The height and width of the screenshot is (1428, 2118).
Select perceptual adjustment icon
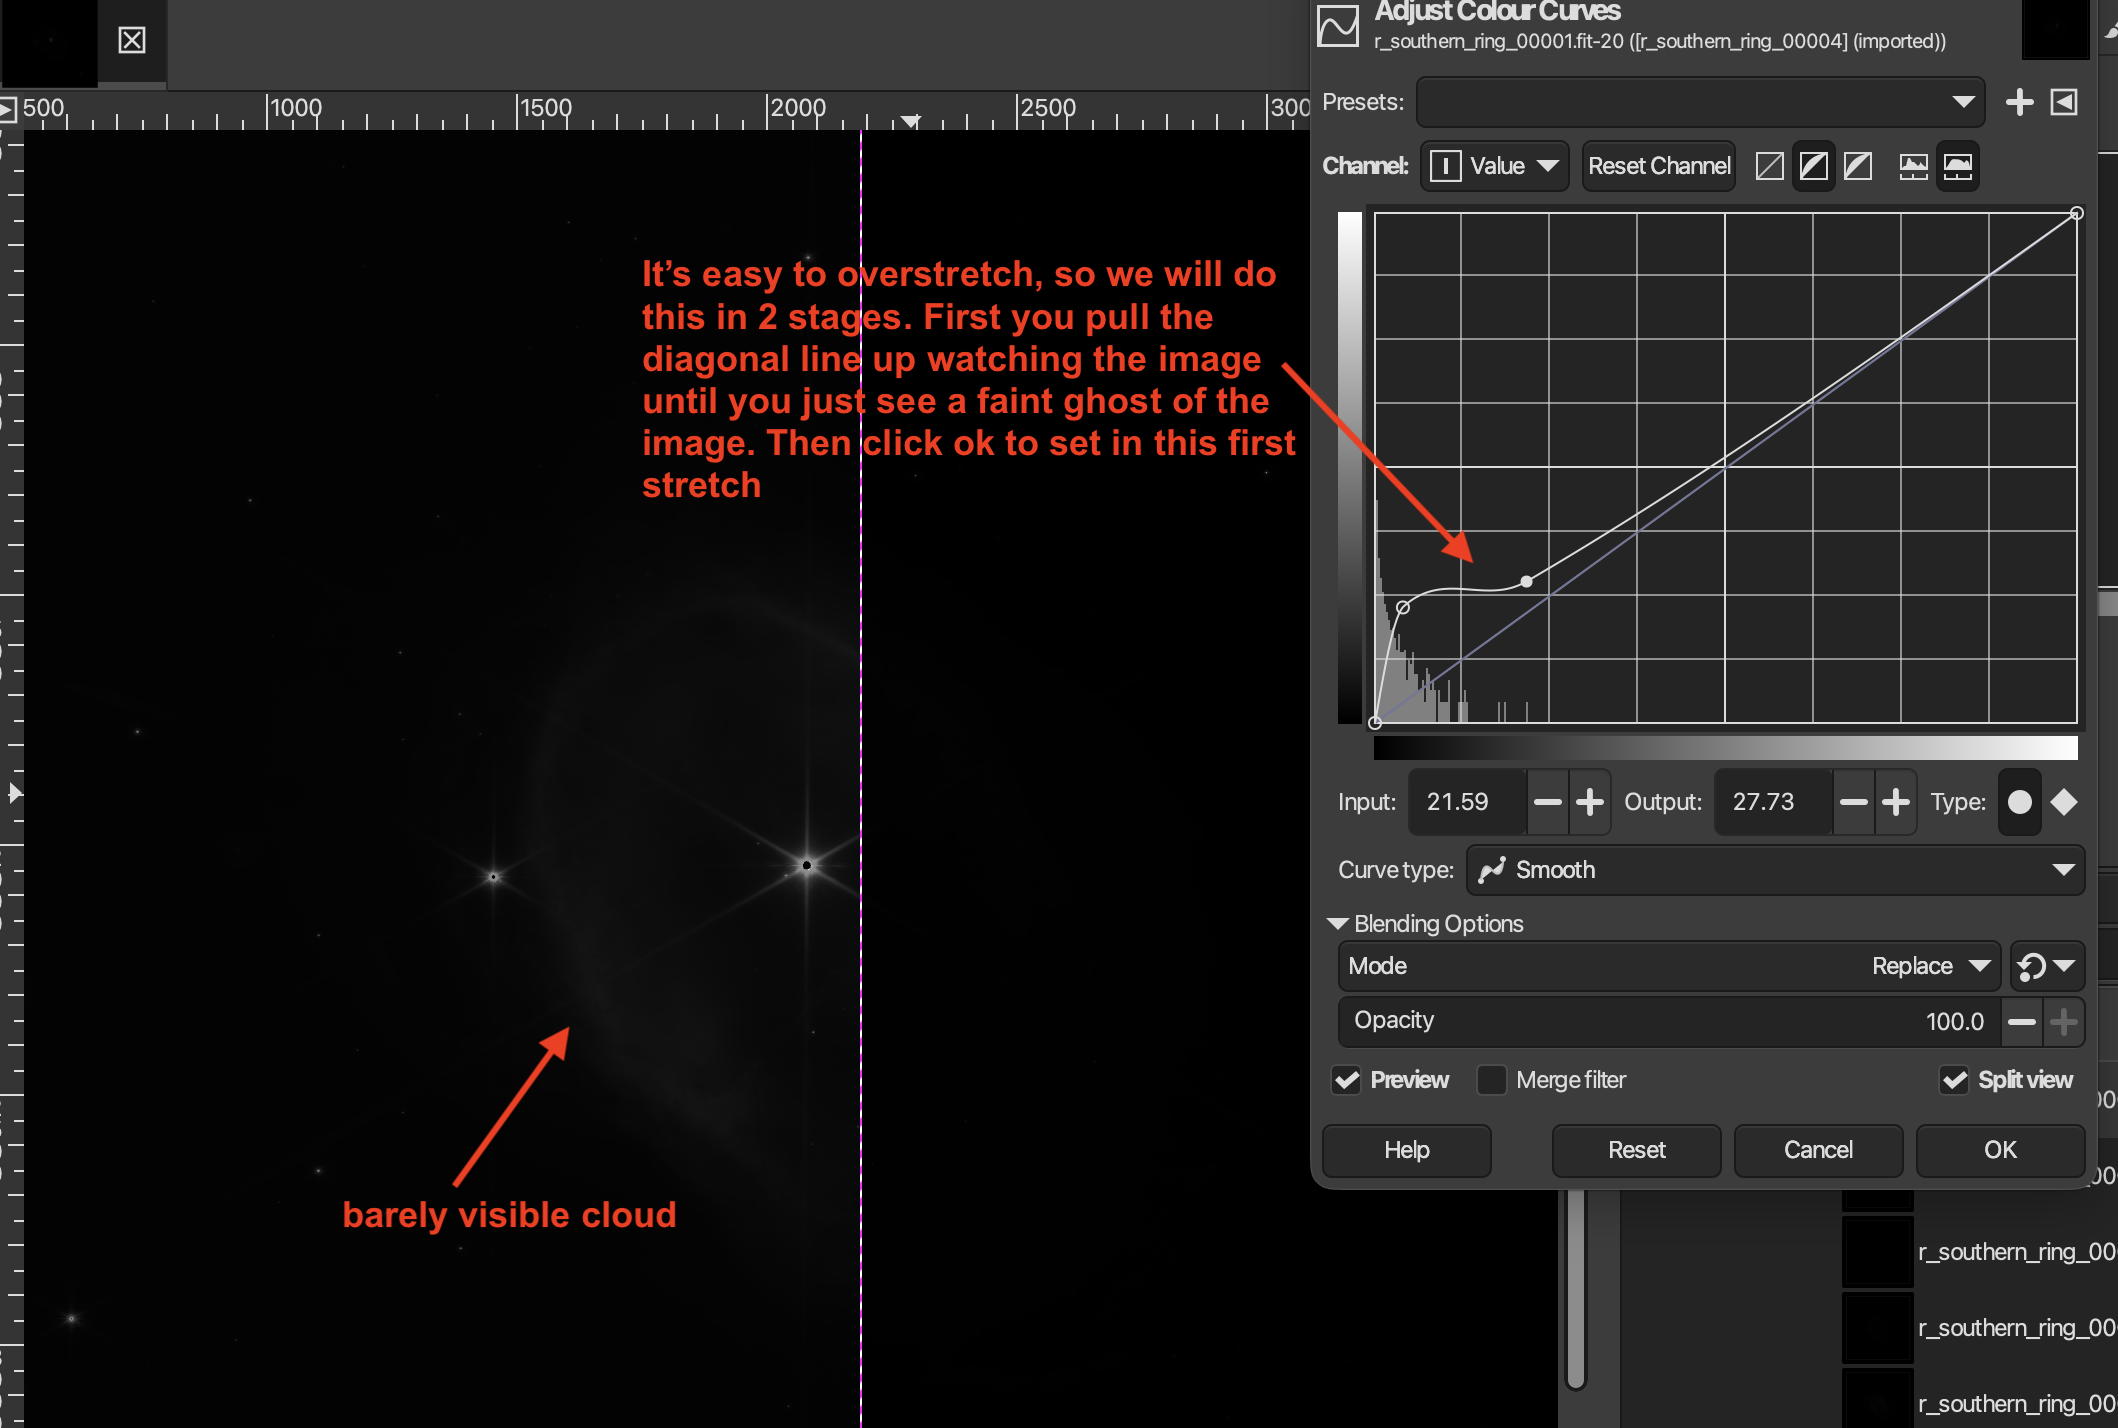[1858, 166]
